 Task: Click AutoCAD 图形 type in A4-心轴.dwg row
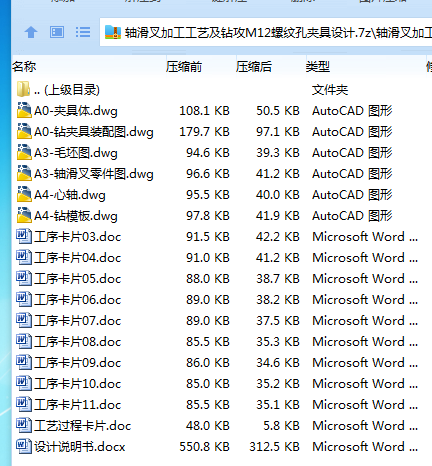[352, 195]
